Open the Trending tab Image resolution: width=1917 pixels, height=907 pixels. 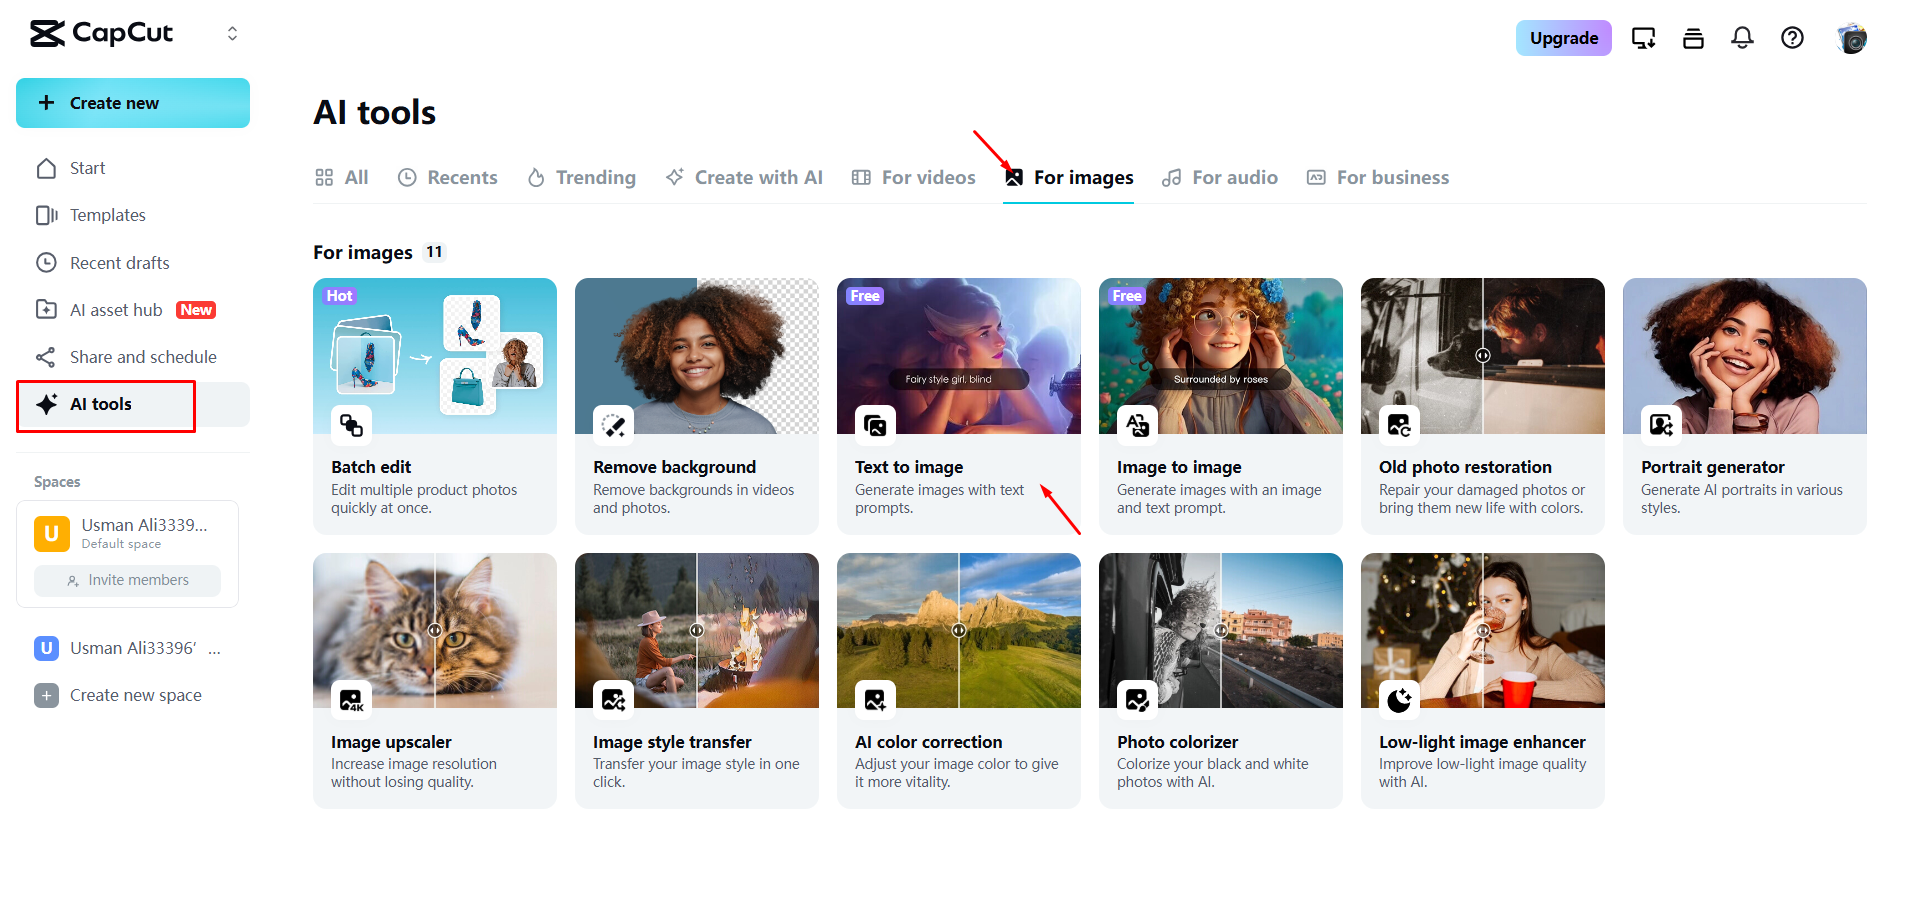click(x=581, y=177)
